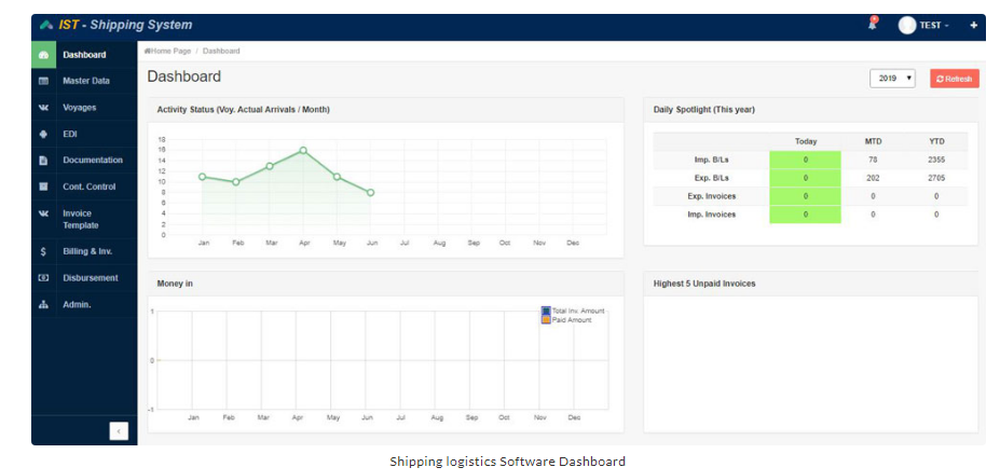Viewport: 1000px width, 469px height.
Task: Click the Feb data point on chart
Action: (236, 182)
